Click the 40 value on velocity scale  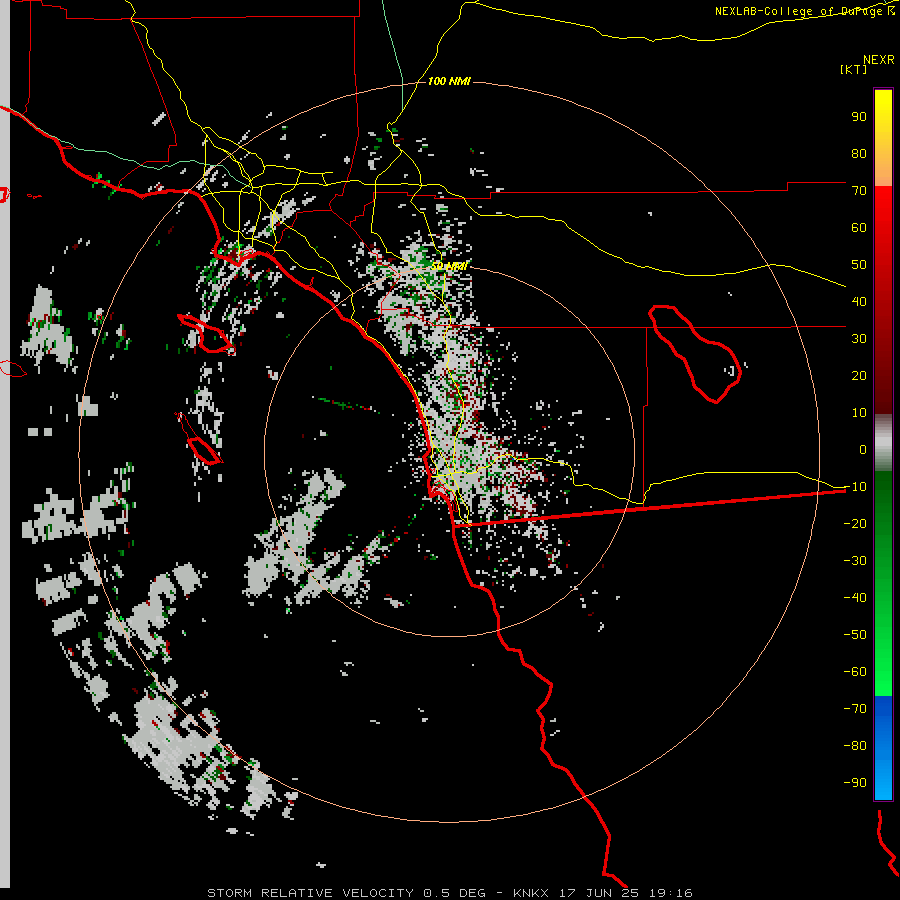point(859,302)
